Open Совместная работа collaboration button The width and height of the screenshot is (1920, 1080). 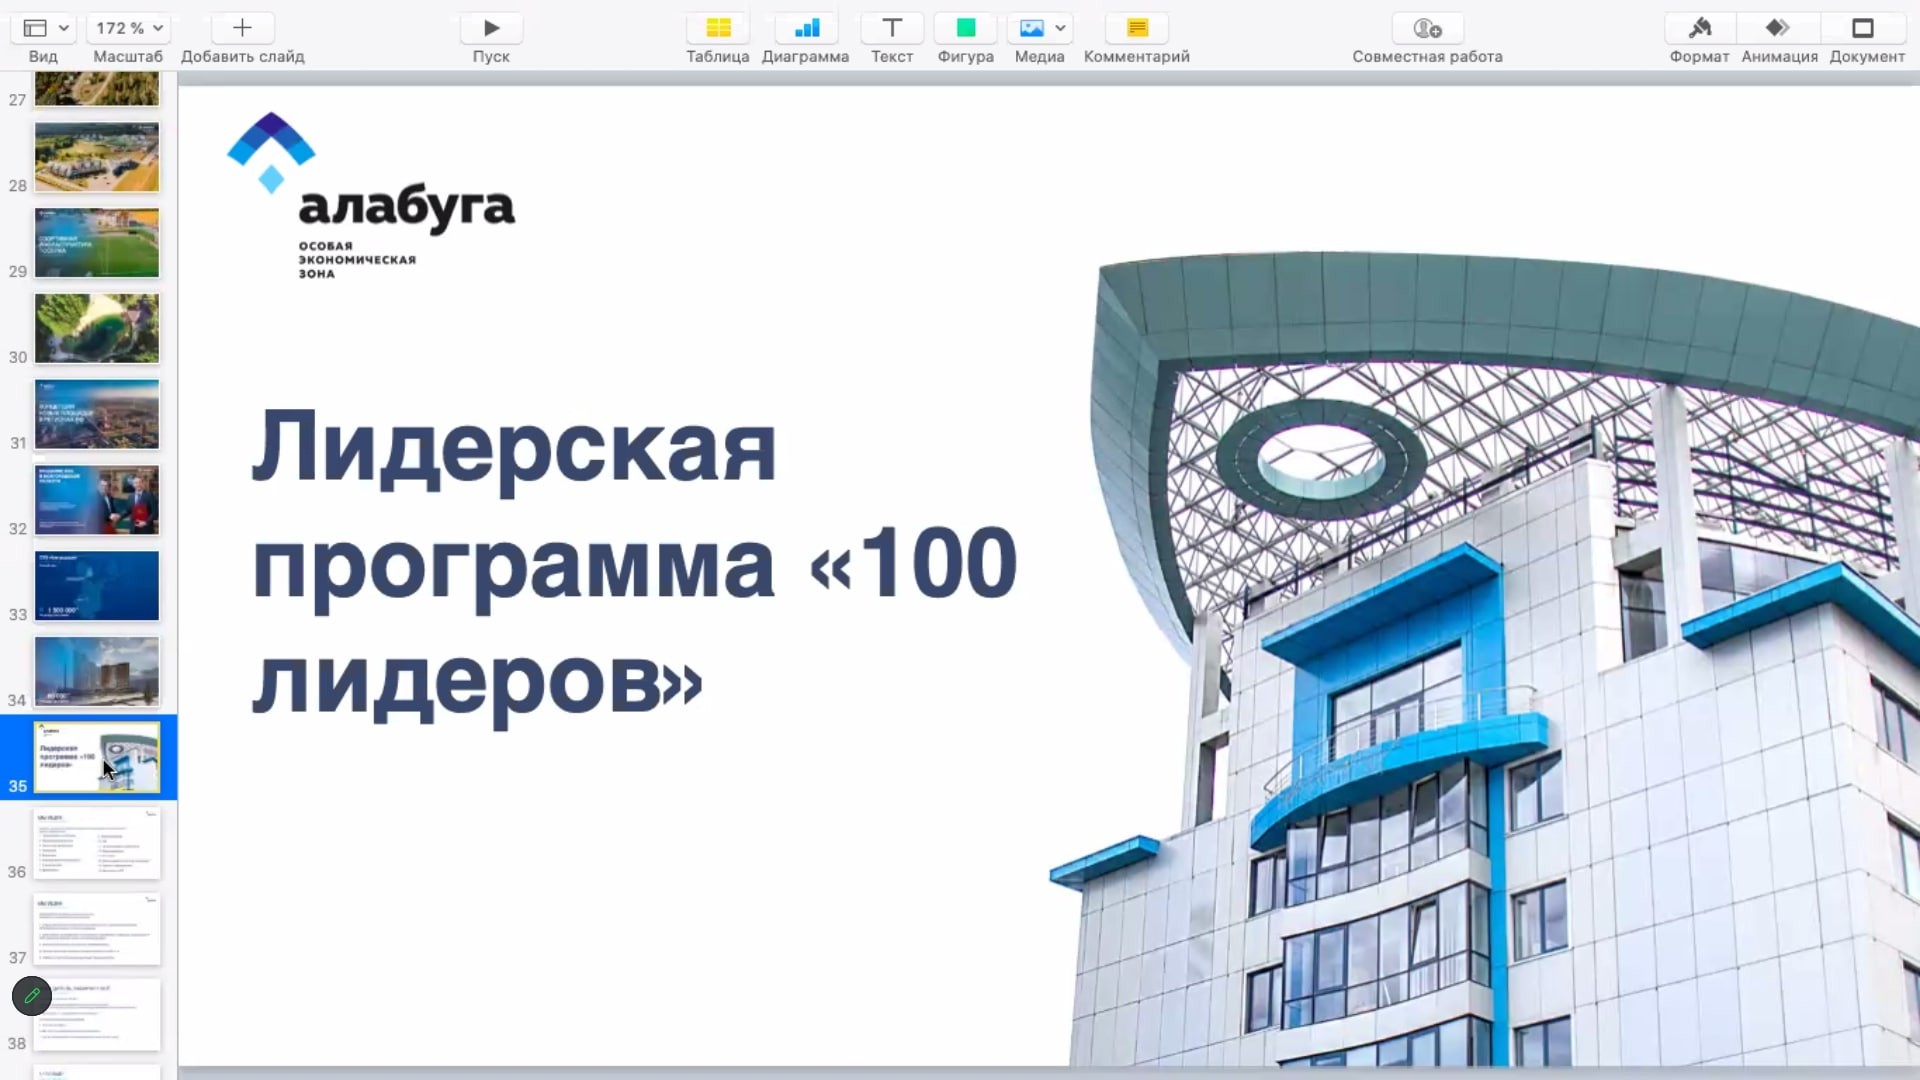(x=1427, y=28)
